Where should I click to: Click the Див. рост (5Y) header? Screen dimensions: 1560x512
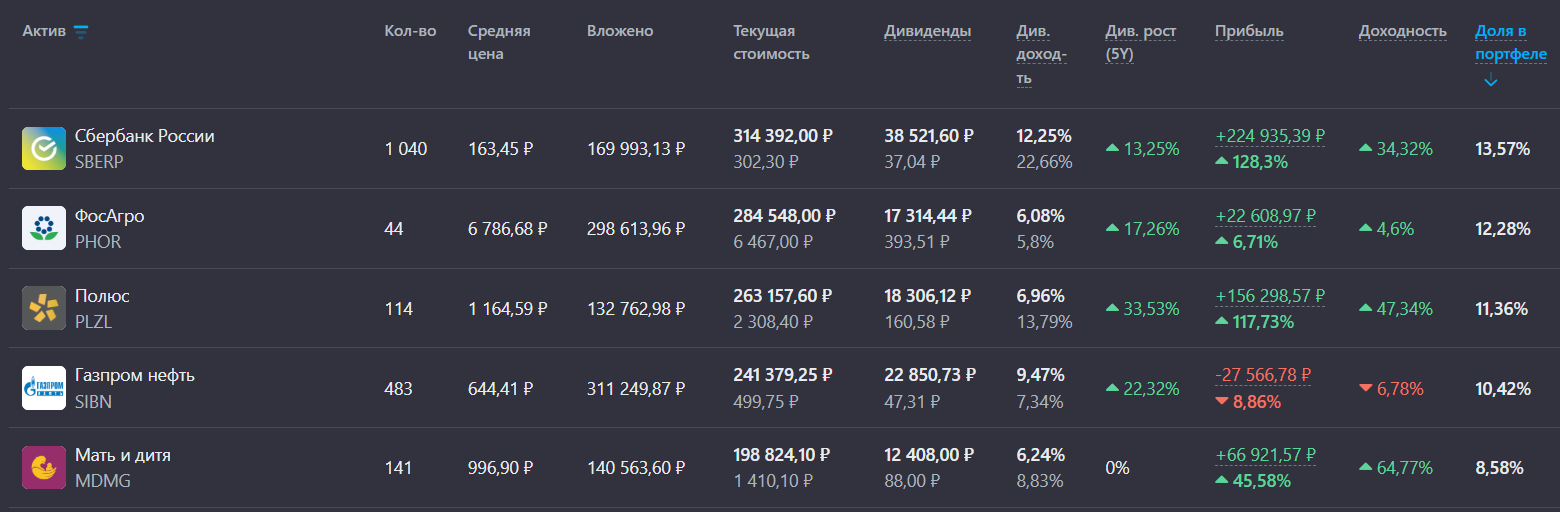[x=1140, y=43]
